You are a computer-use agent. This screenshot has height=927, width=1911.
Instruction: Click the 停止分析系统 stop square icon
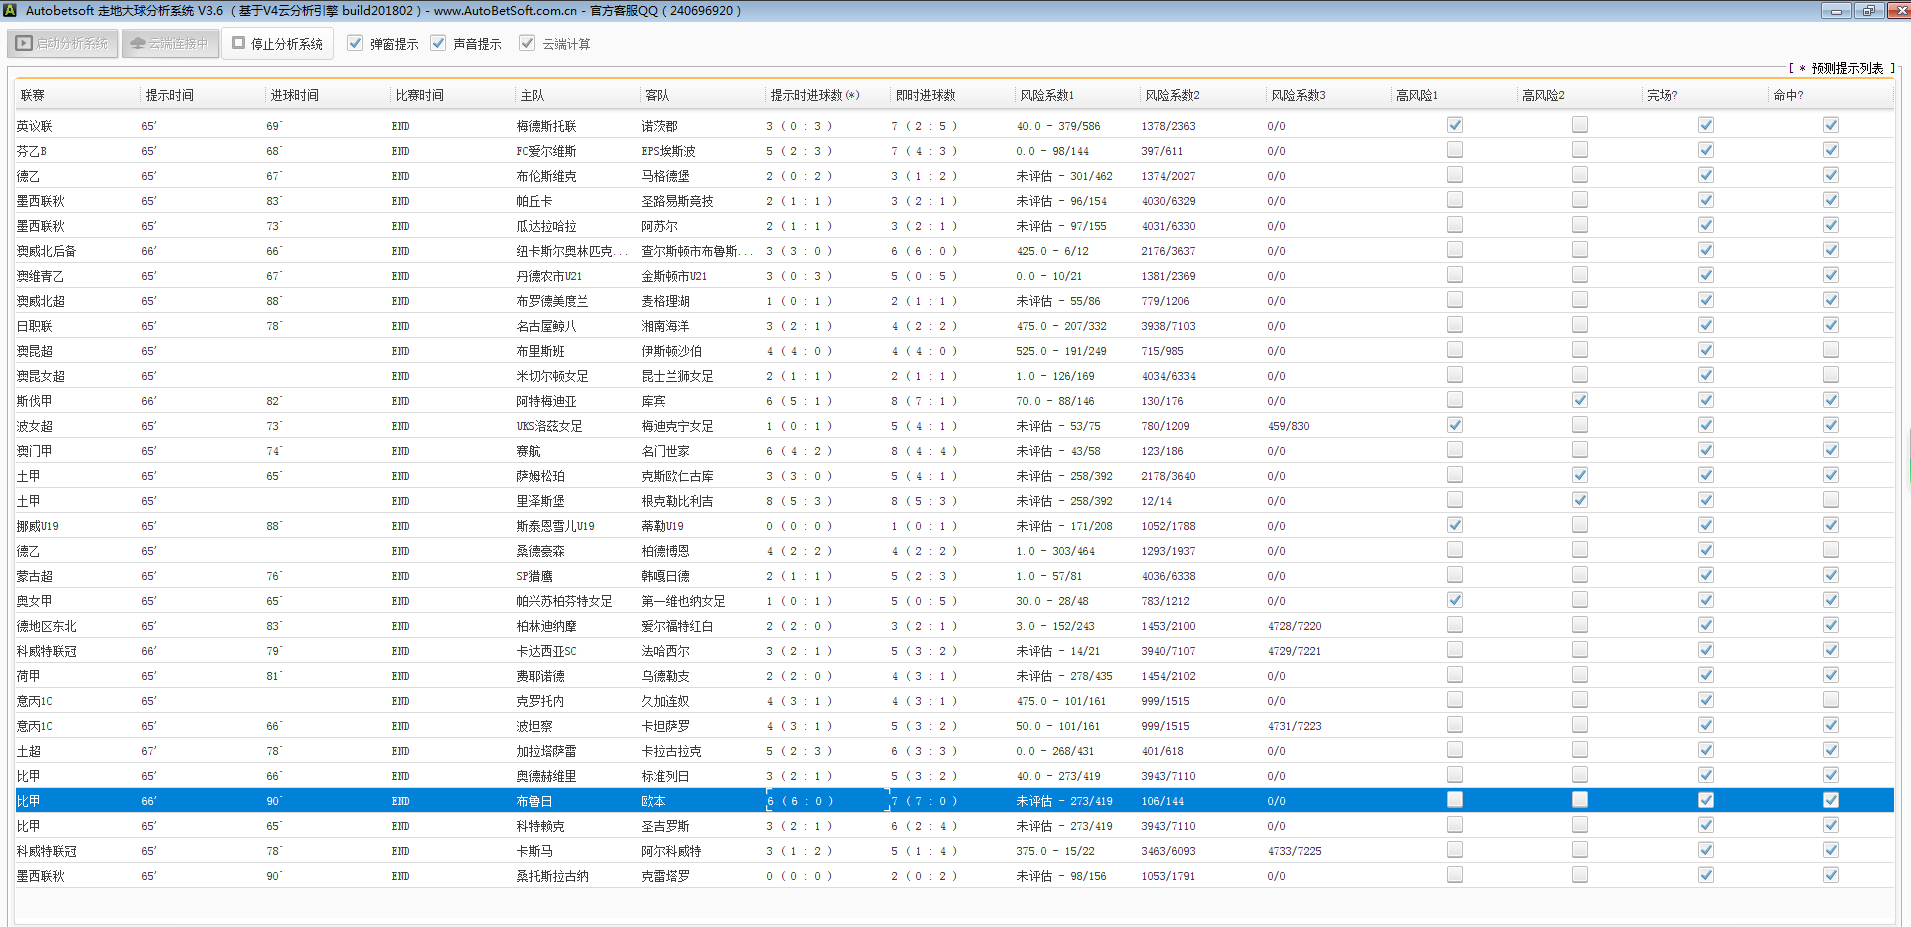(x=239, y=43)
